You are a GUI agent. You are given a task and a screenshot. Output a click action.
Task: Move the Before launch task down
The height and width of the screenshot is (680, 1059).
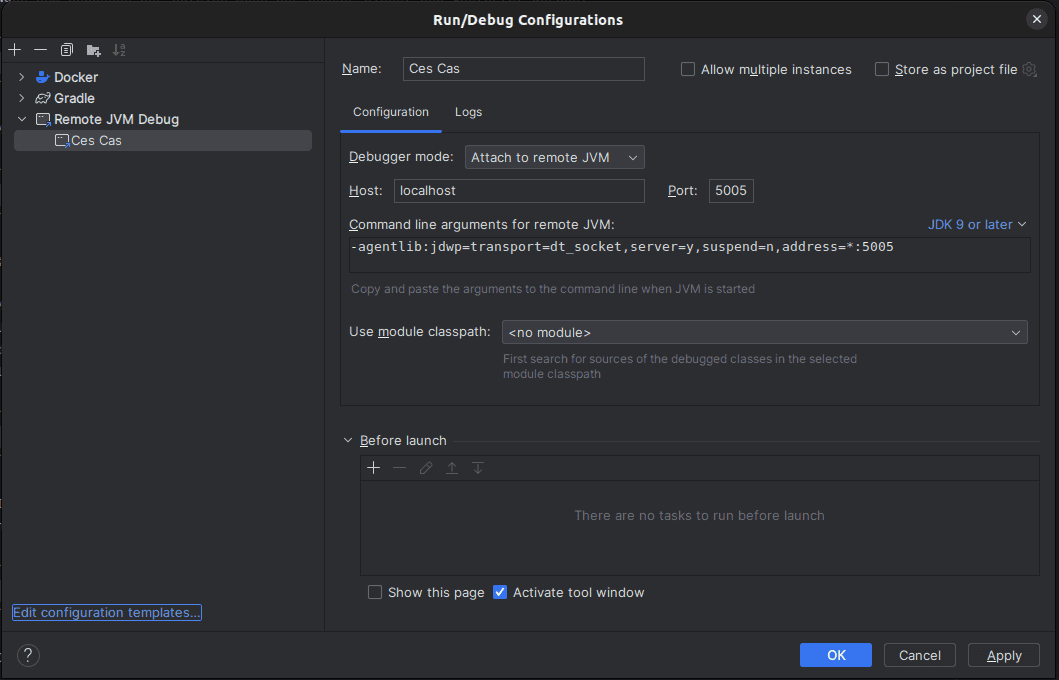point(477,468)
